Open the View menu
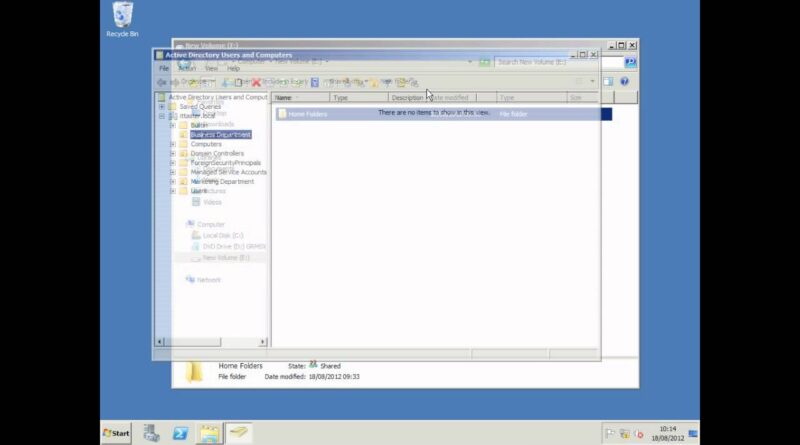 [211, 68]
